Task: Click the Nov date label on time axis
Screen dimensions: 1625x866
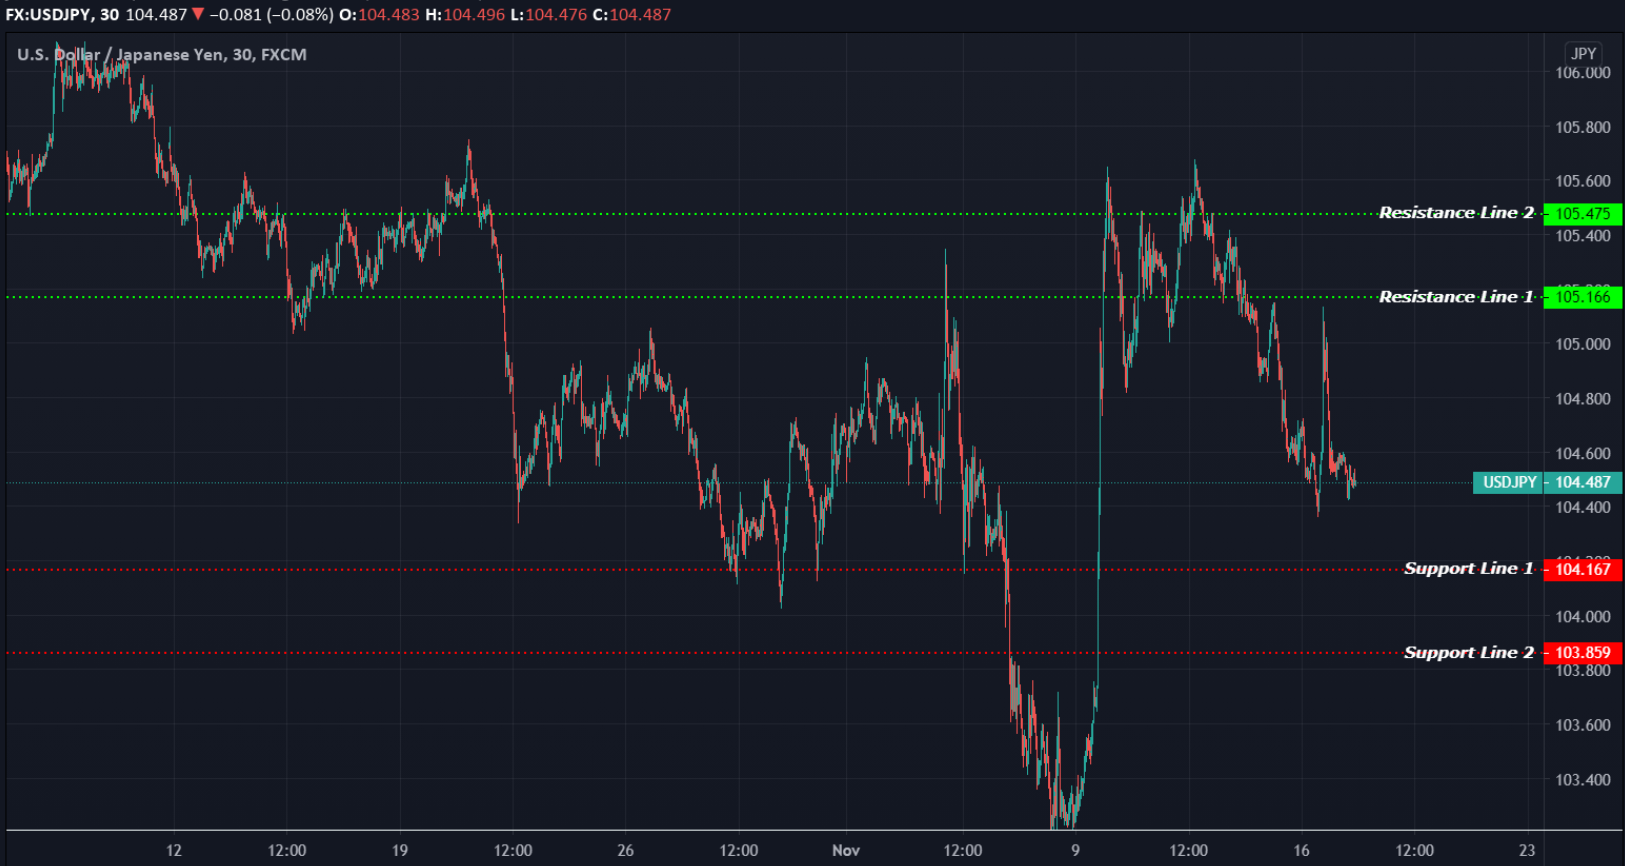Action: 846,851
